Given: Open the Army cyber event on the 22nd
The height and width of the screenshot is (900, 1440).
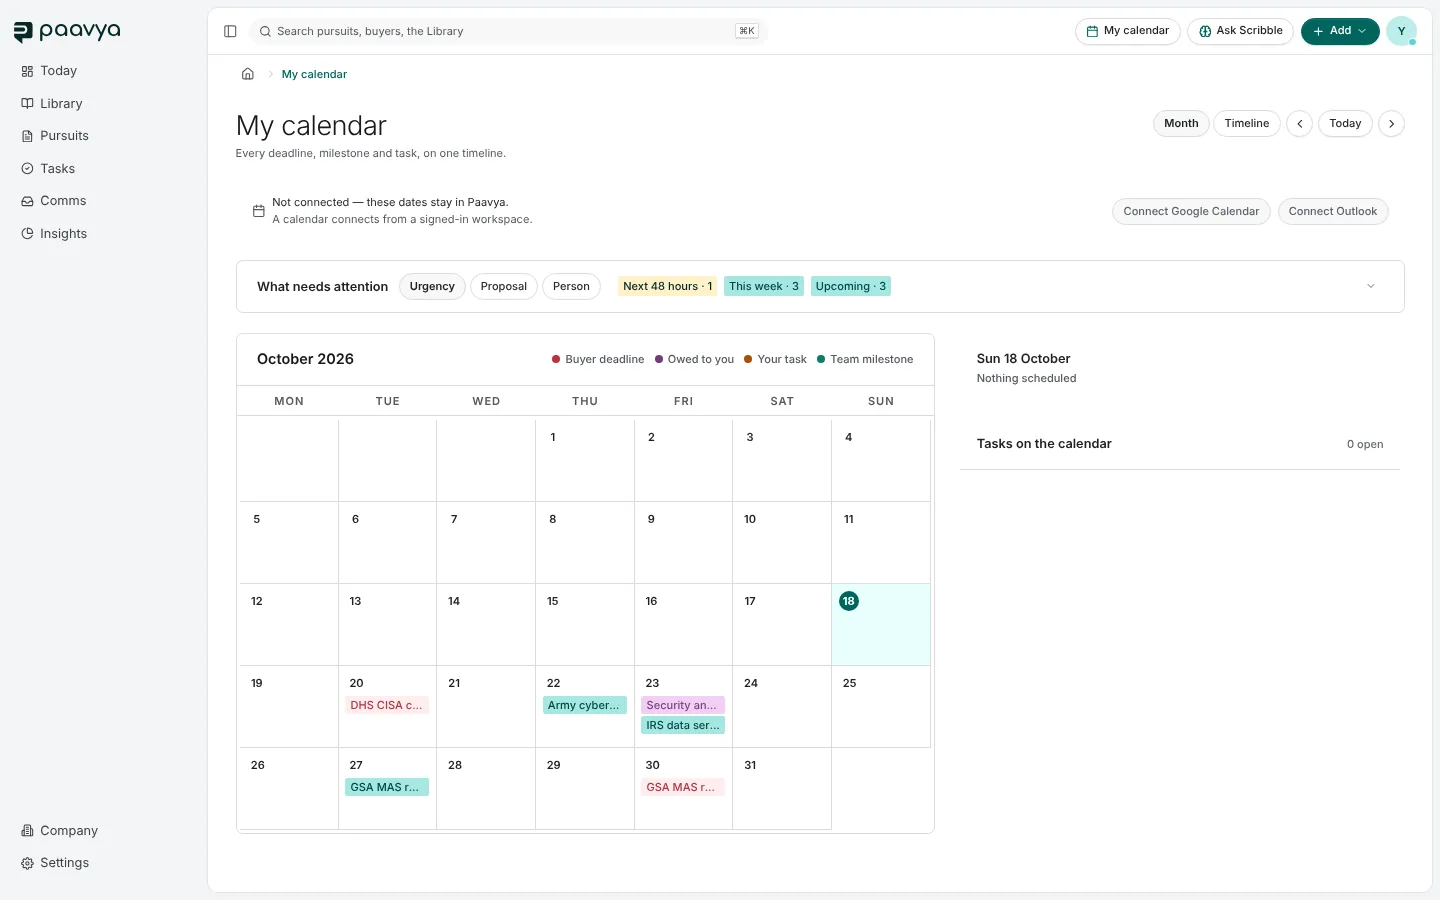Looking at the screenshot, I should click(x=585, y=706).
